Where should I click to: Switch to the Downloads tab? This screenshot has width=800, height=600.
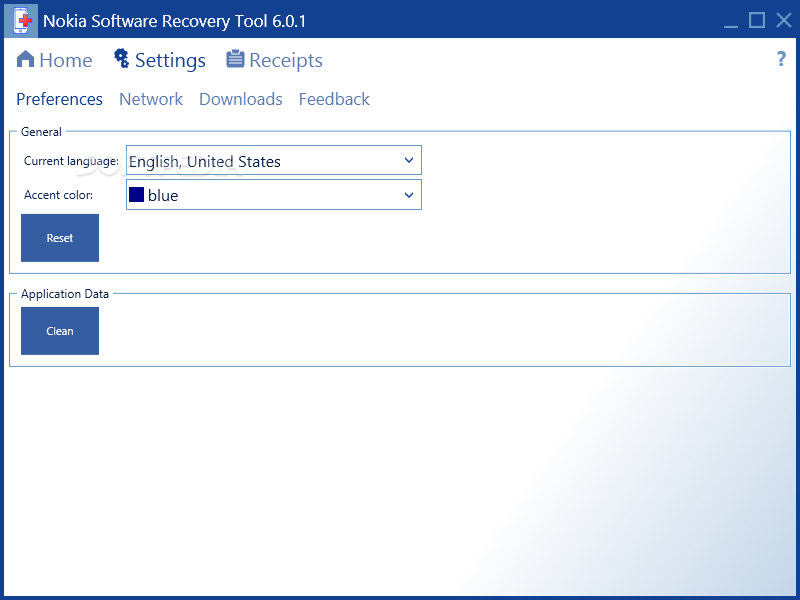[241, 99]
